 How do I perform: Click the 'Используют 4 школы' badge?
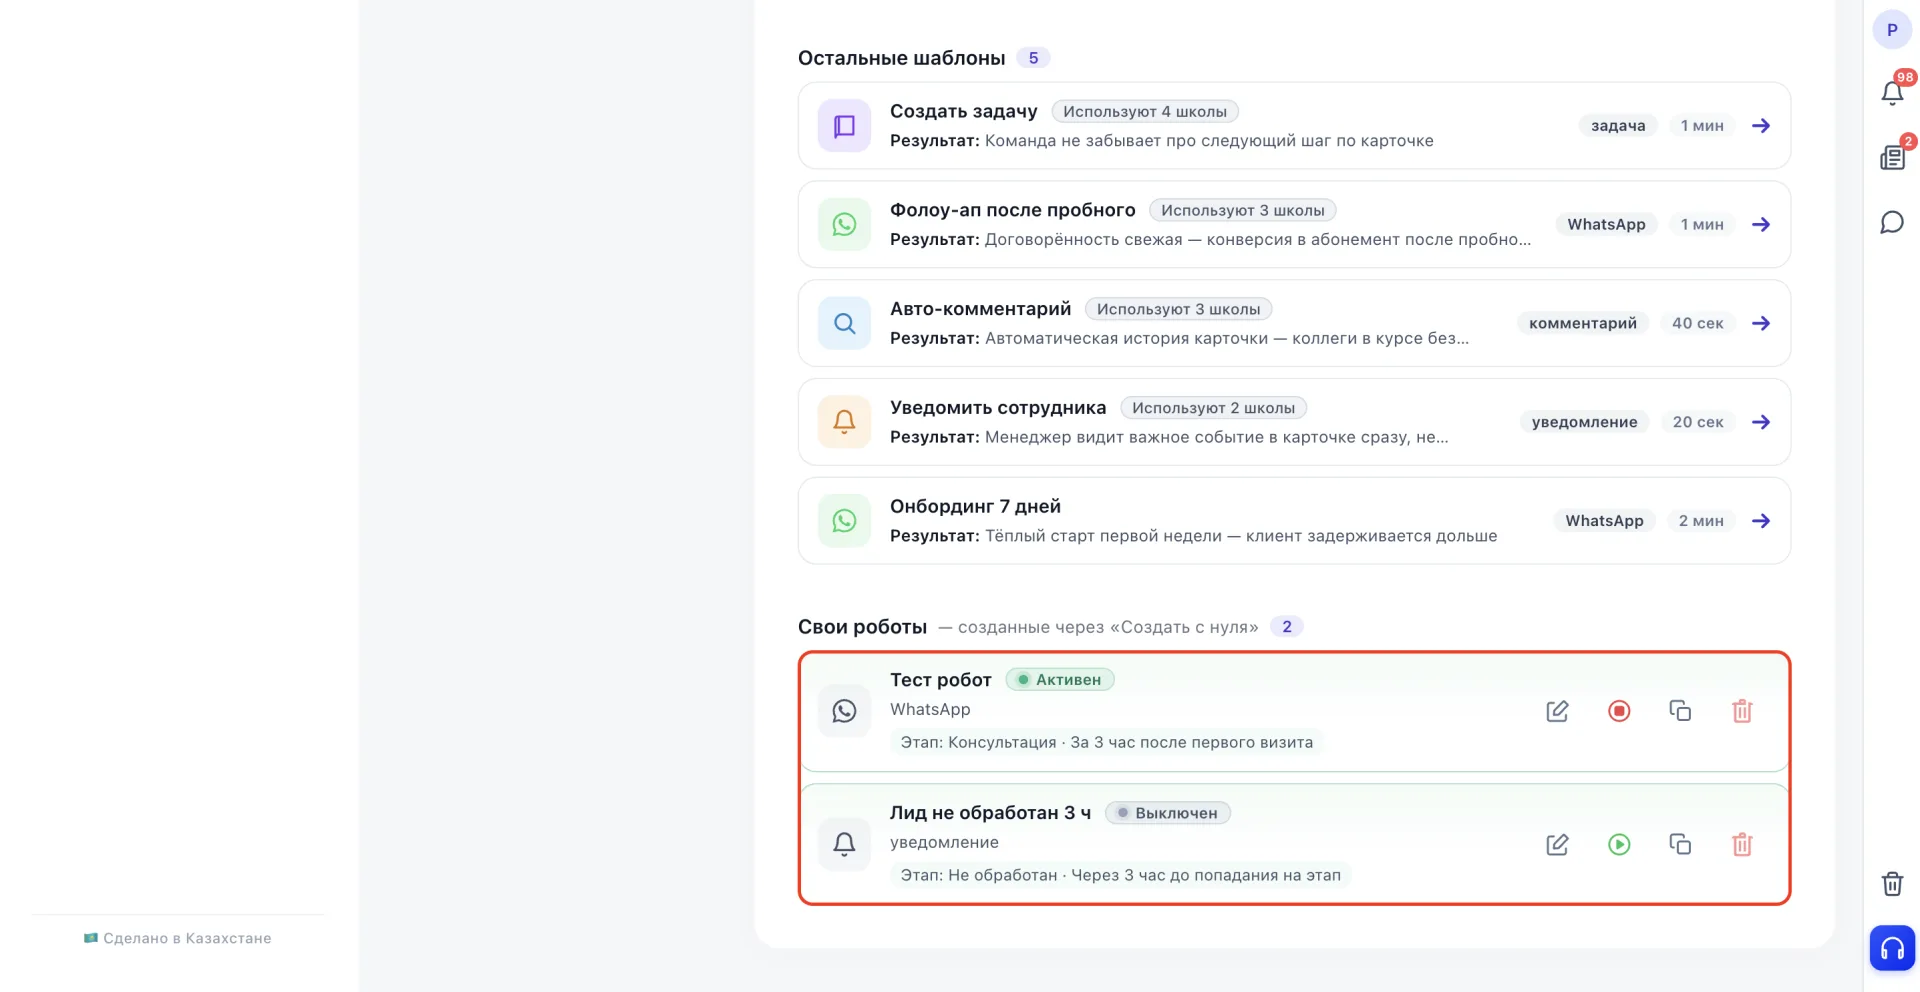click(x=1145, y=112)
